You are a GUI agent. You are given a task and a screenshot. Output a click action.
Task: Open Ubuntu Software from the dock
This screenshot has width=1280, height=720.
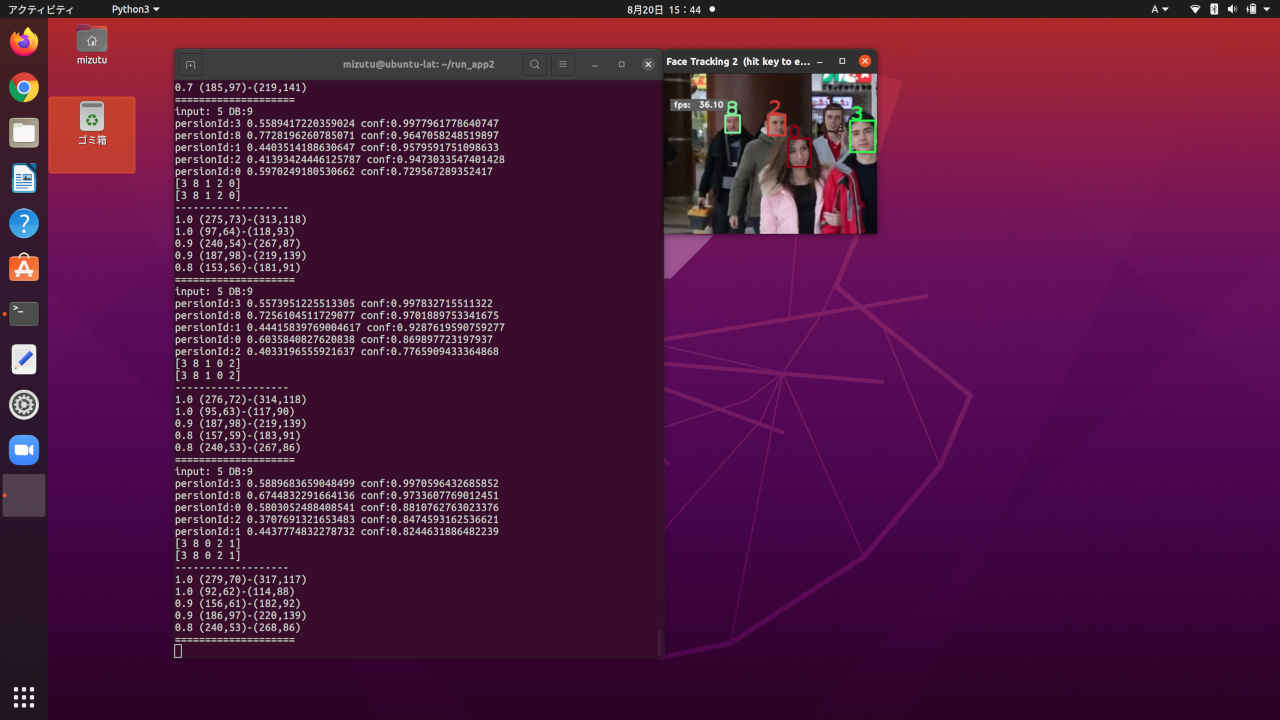tap(24, 268)
